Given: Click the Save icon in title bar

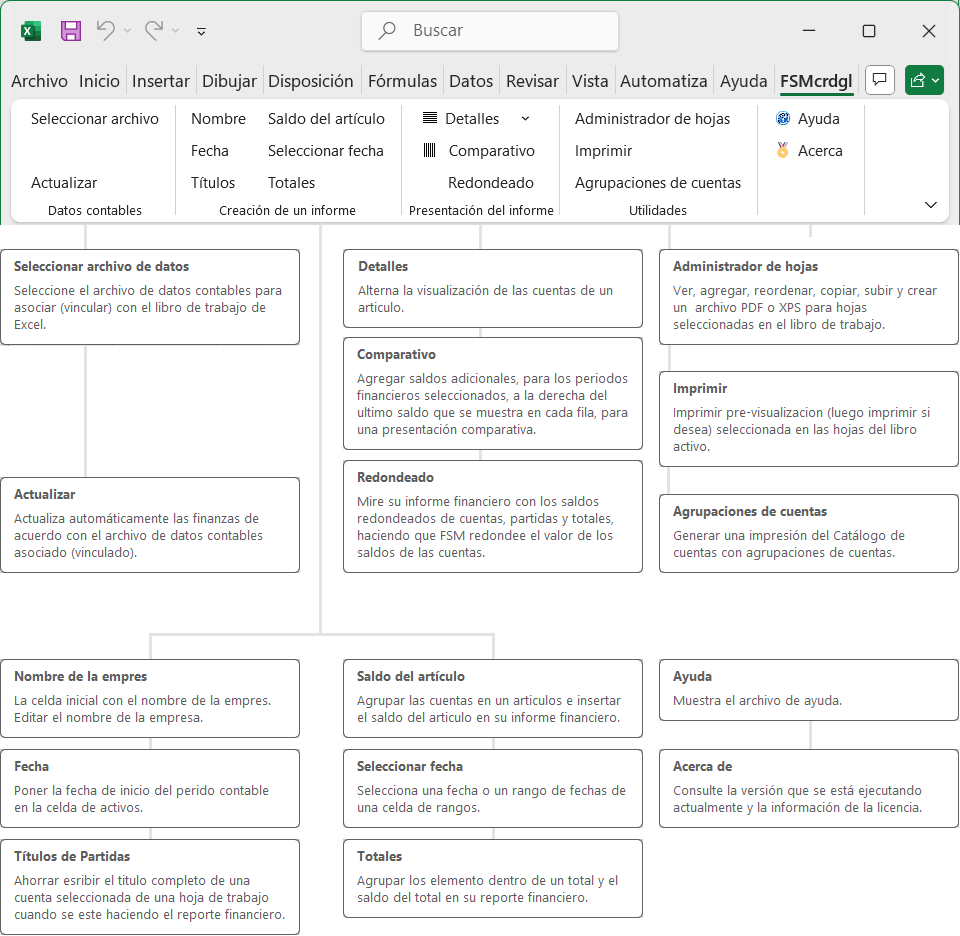Looking at the screenshot, I should 71,31.
